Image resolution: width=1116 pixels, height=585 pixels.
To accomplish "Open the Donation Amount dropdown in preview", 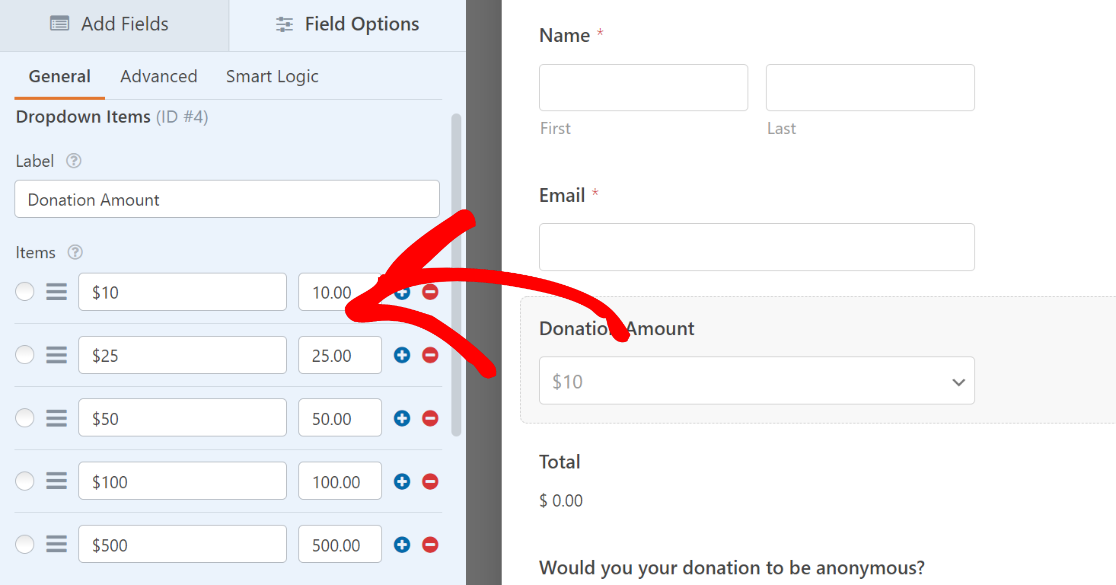I will tap(756, 381).
